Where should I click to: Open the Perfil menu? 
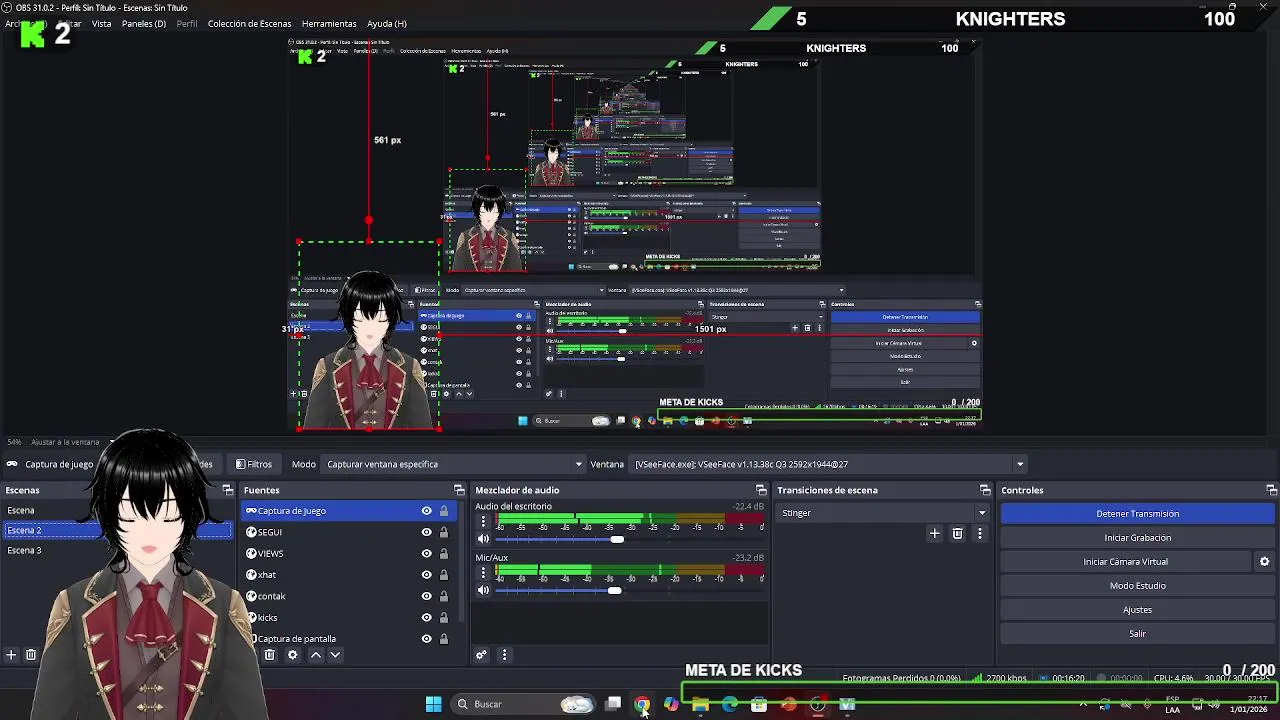[x=186, y=23]
